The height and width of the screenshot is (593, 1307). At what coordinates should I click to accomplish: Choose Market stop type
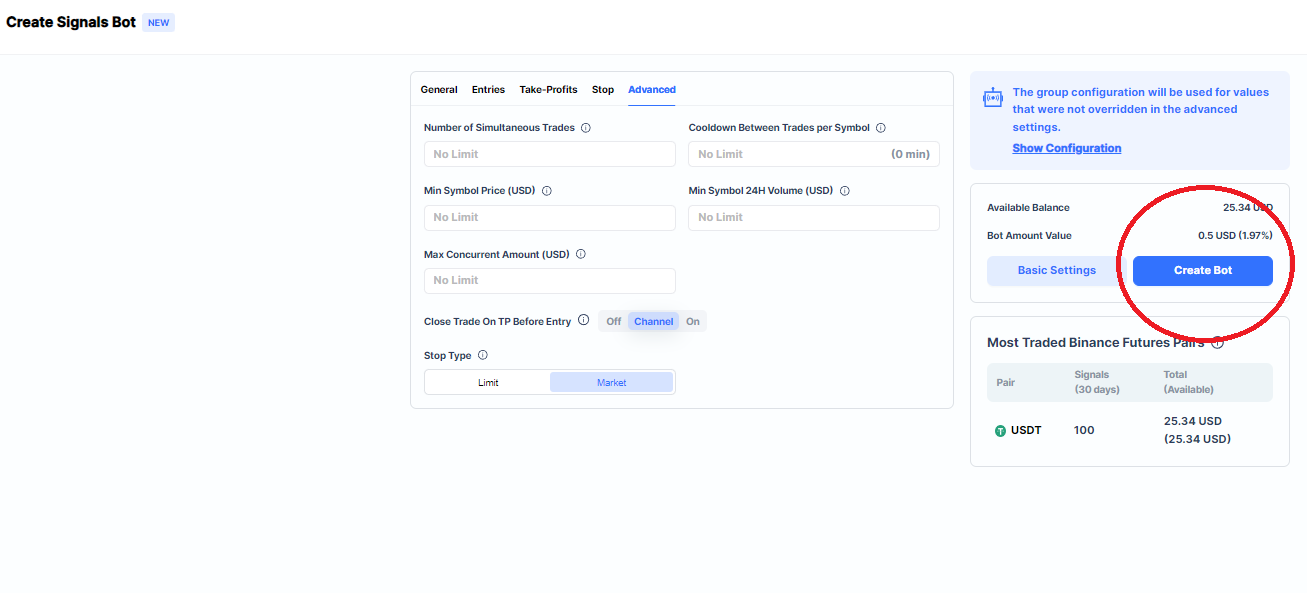(x=611, y=382)
